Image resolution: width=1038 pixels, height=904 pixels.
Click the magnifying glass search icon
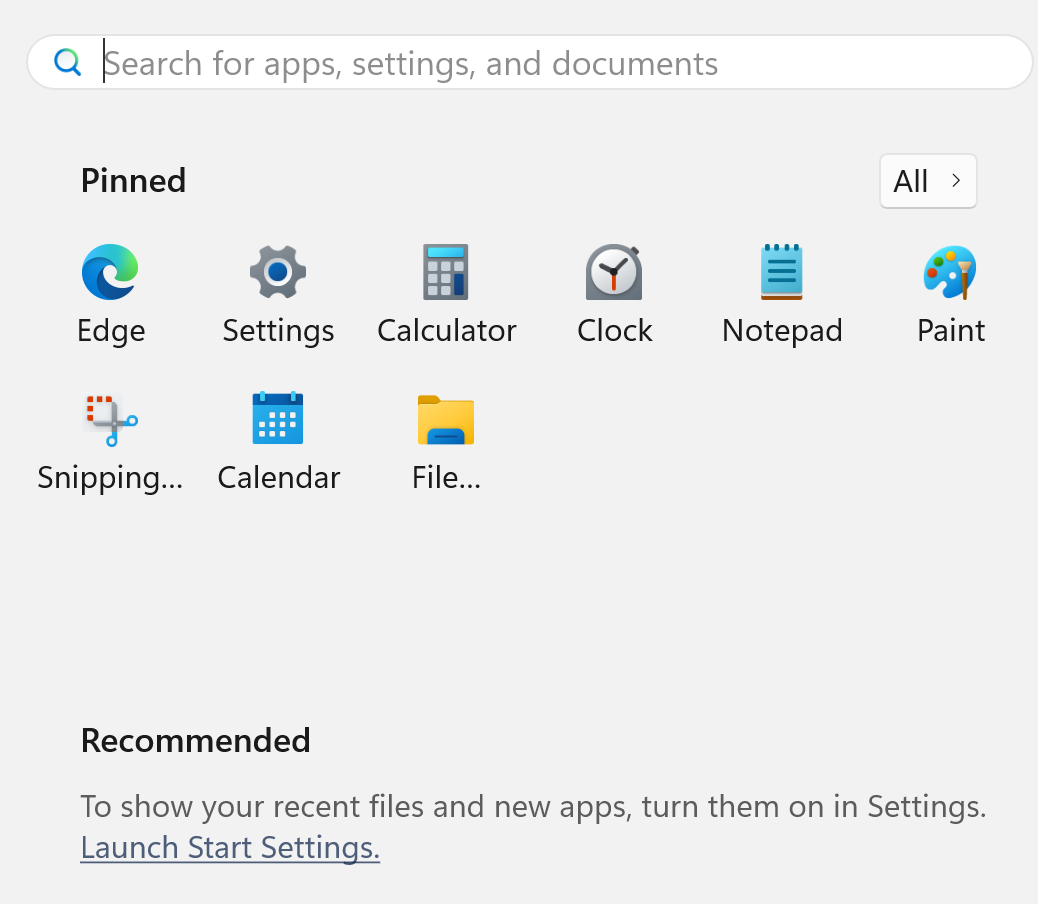pos(67,63)
